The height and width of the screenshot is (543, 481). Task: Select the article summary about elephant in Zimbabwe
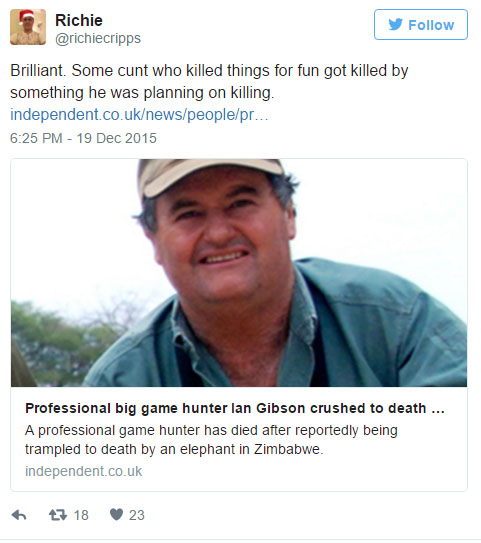[211, 440]
